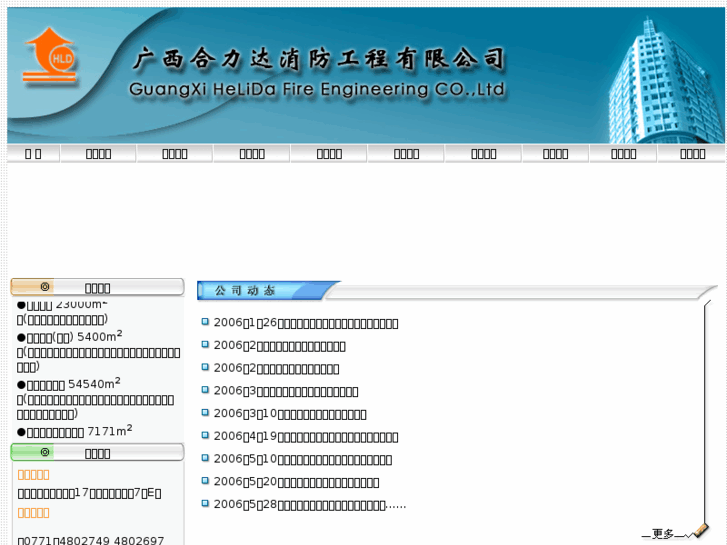The width and height of the screenshot is (727, 545).
Task: Click the Chinese company name 广西合力达消防工程有限公司
Action: (319, 59)
